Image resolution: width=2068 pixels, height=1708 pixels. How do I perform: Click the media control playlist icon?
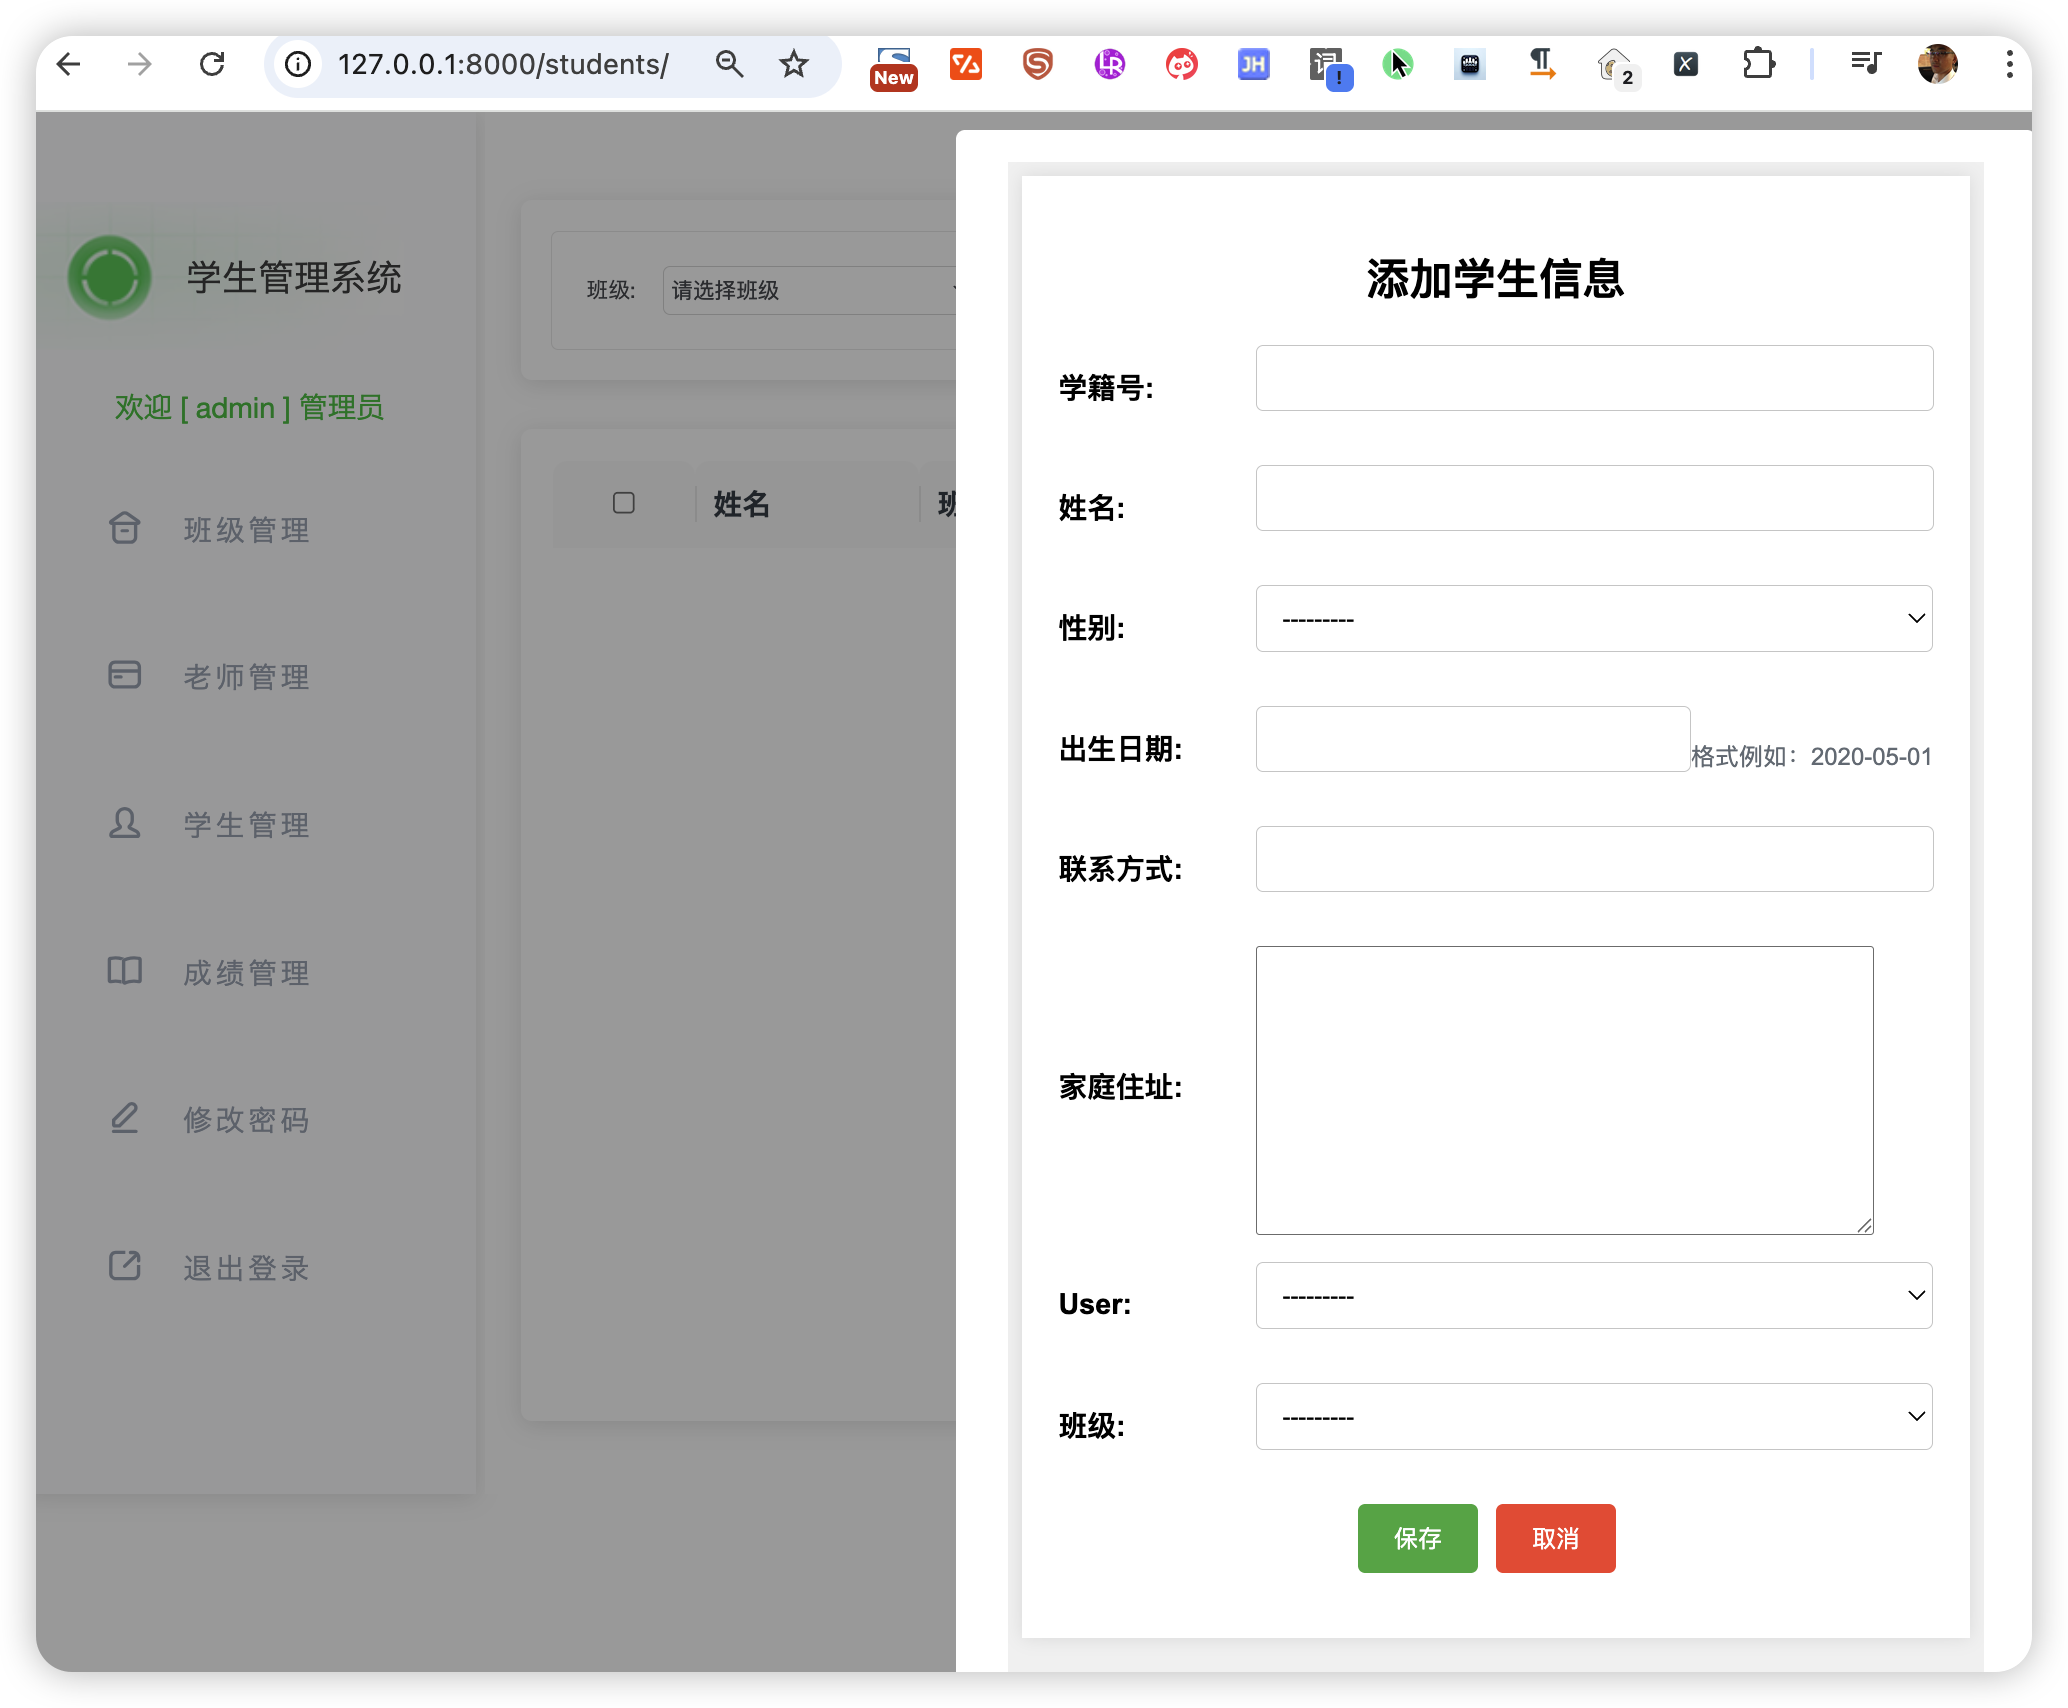coord(1865,65)
